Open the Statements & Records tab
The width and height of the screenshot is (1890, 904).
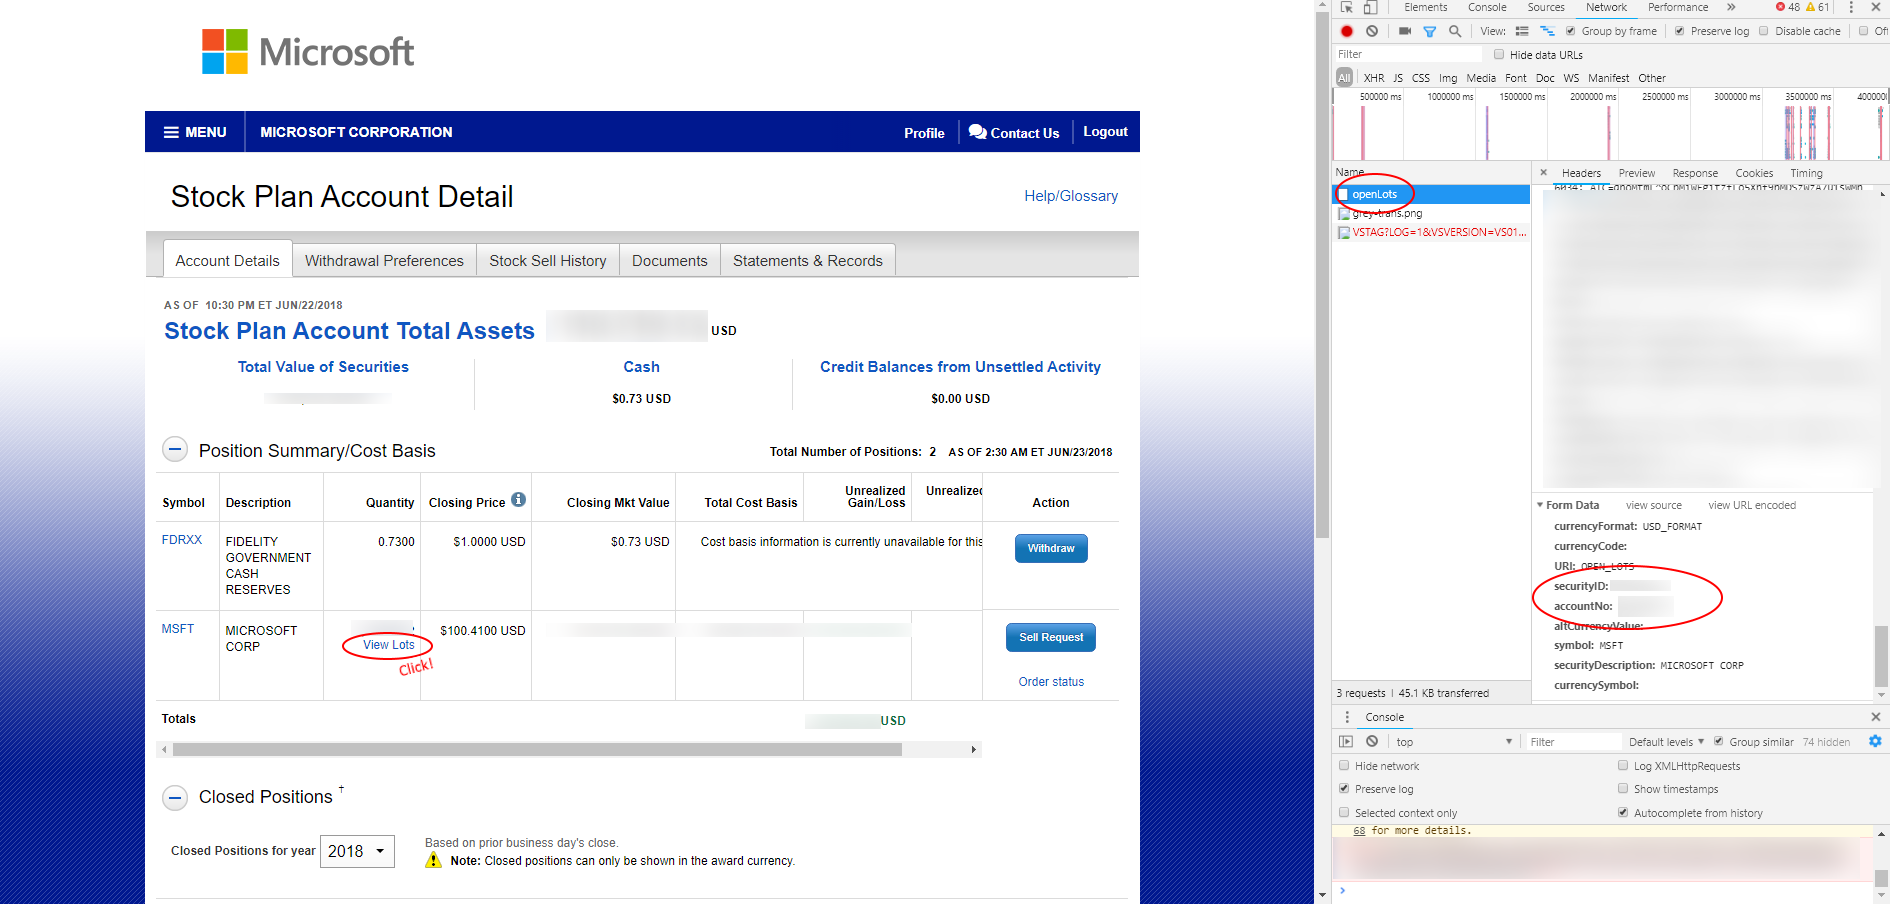point(808,261)
